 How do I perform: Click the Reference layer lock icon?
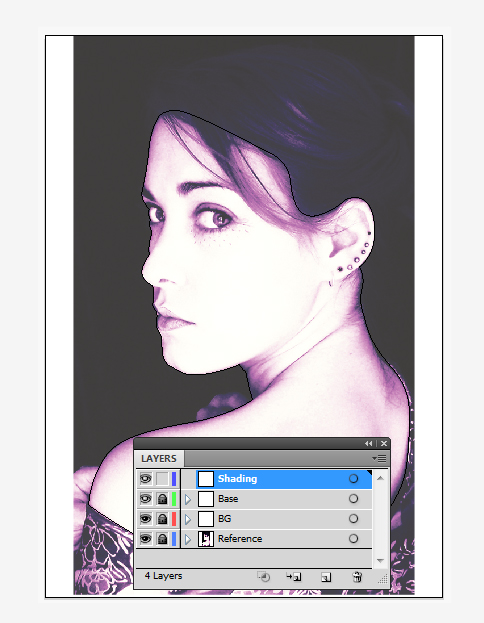[162, 539]
